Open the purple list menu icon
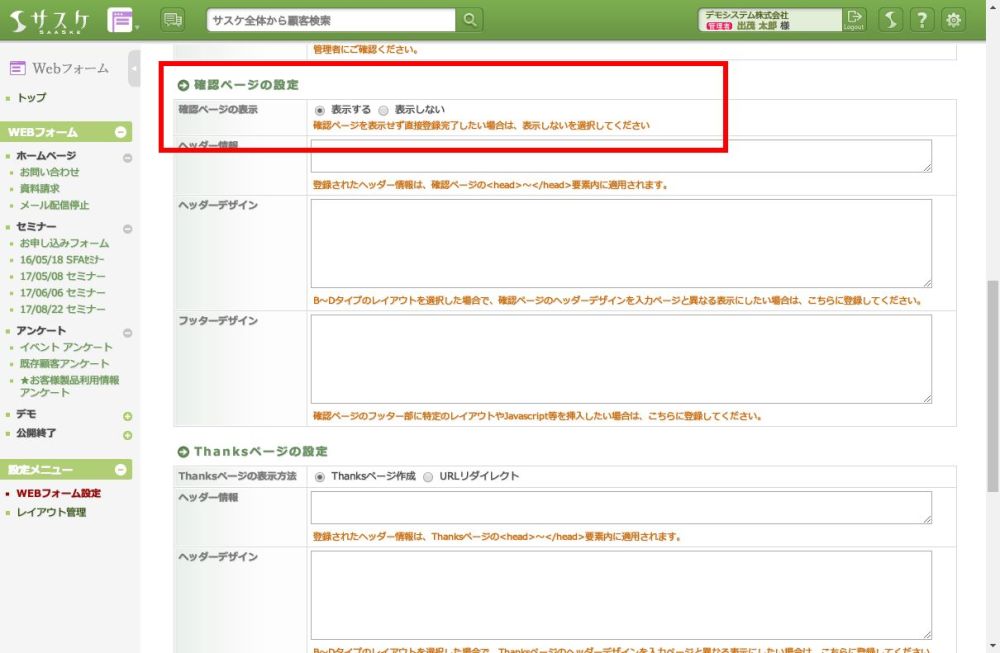The width and height of the screenshot is (1000, 653). click(x=121, y=20)
